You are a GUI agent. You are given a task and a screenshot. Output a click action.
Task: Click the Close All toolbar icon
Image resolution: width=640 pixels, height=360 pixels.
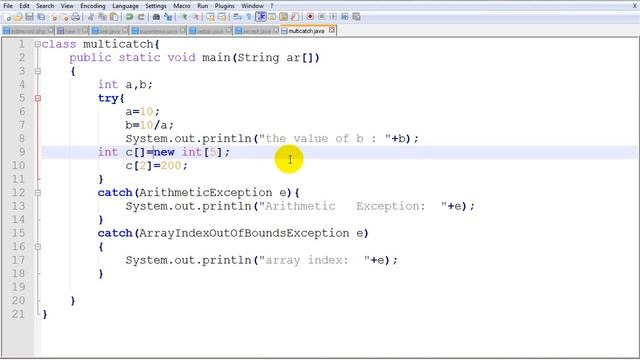[66, 17]
